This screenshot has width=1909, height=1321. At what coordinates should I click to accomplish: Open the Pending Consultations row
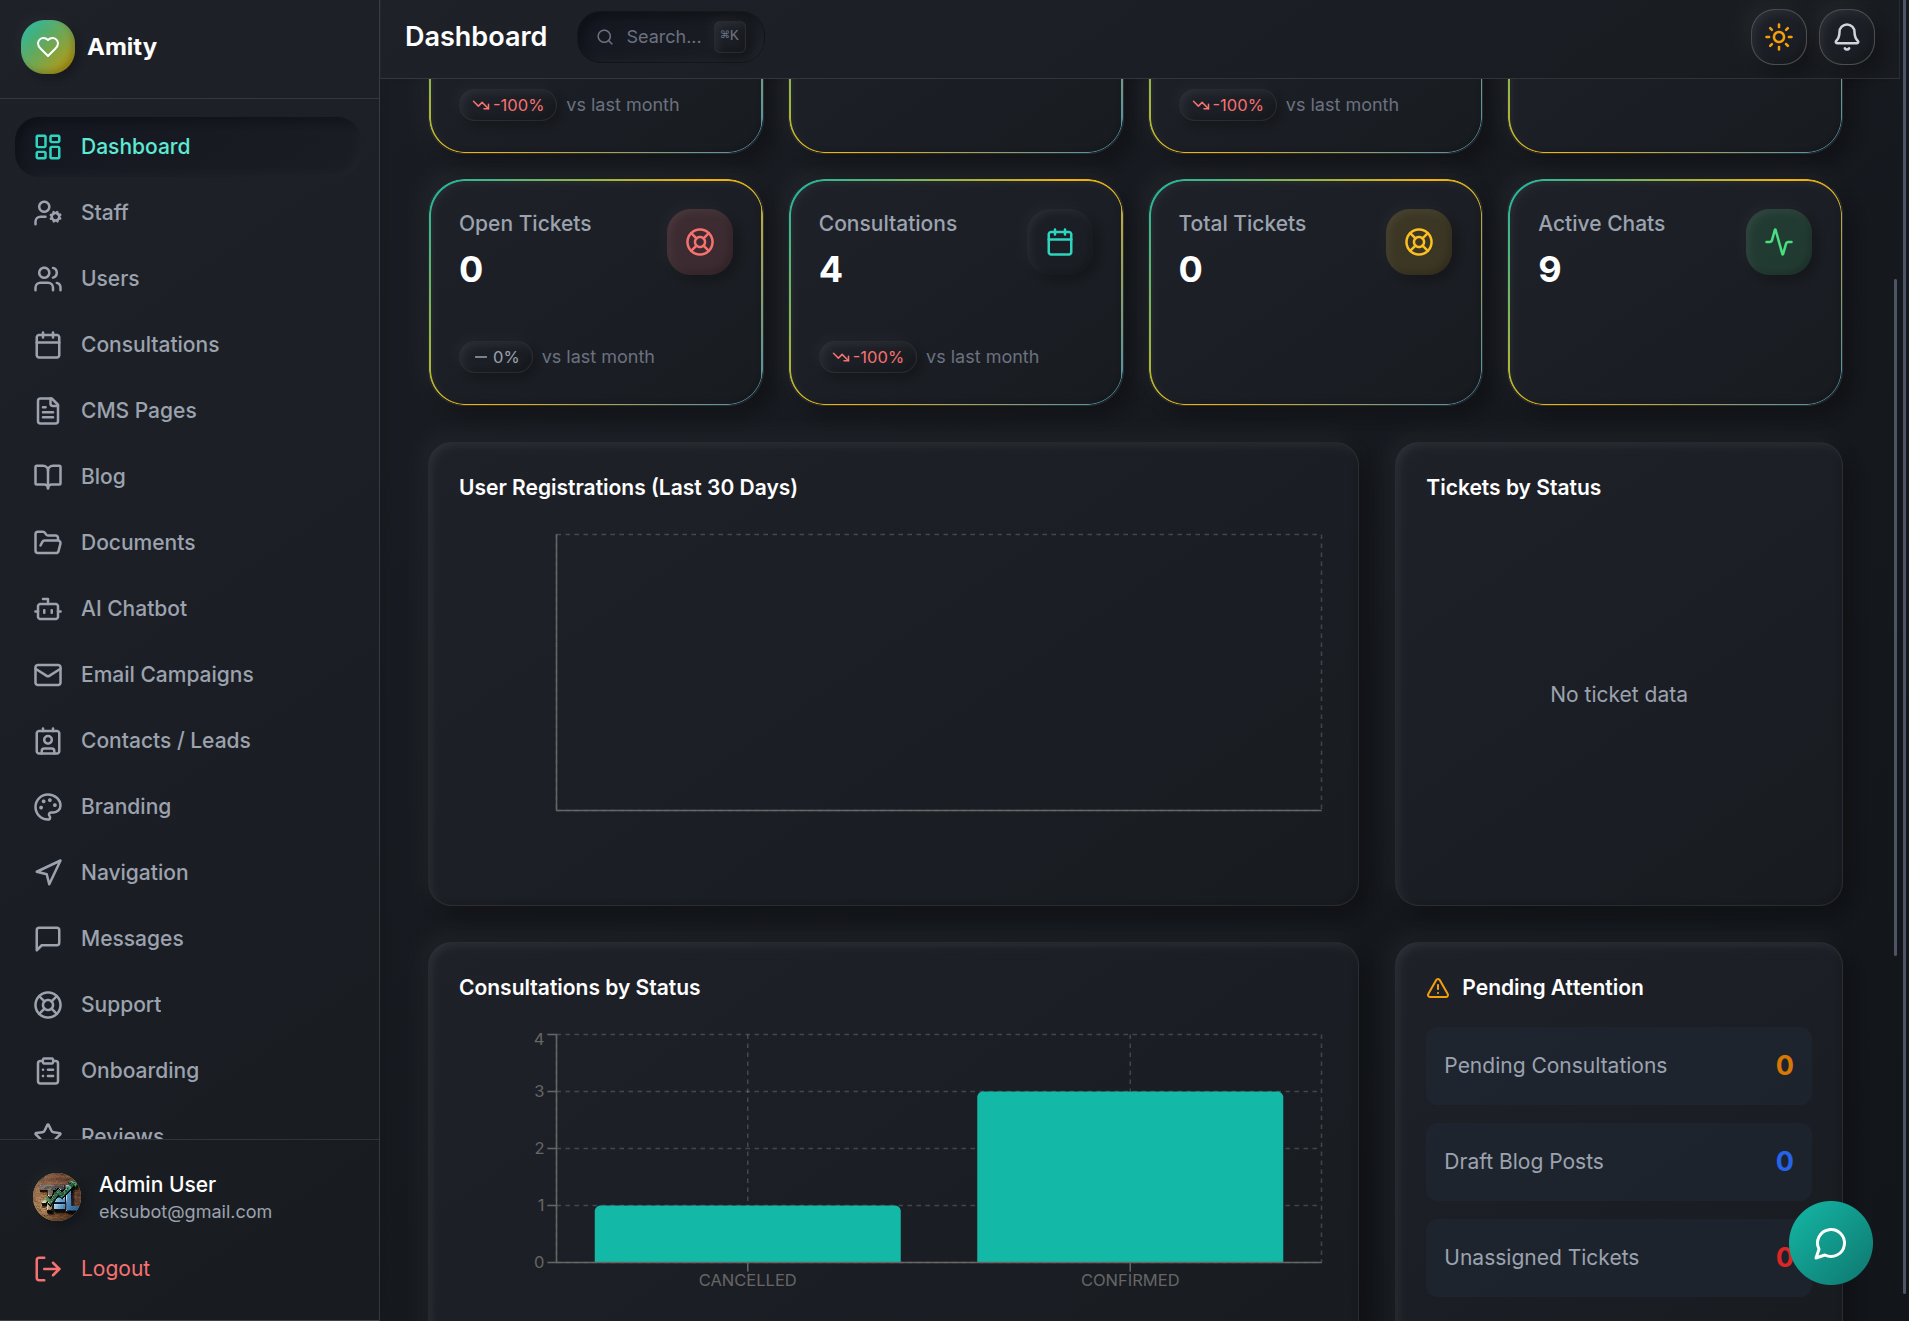click(x=1618, y=1066)
